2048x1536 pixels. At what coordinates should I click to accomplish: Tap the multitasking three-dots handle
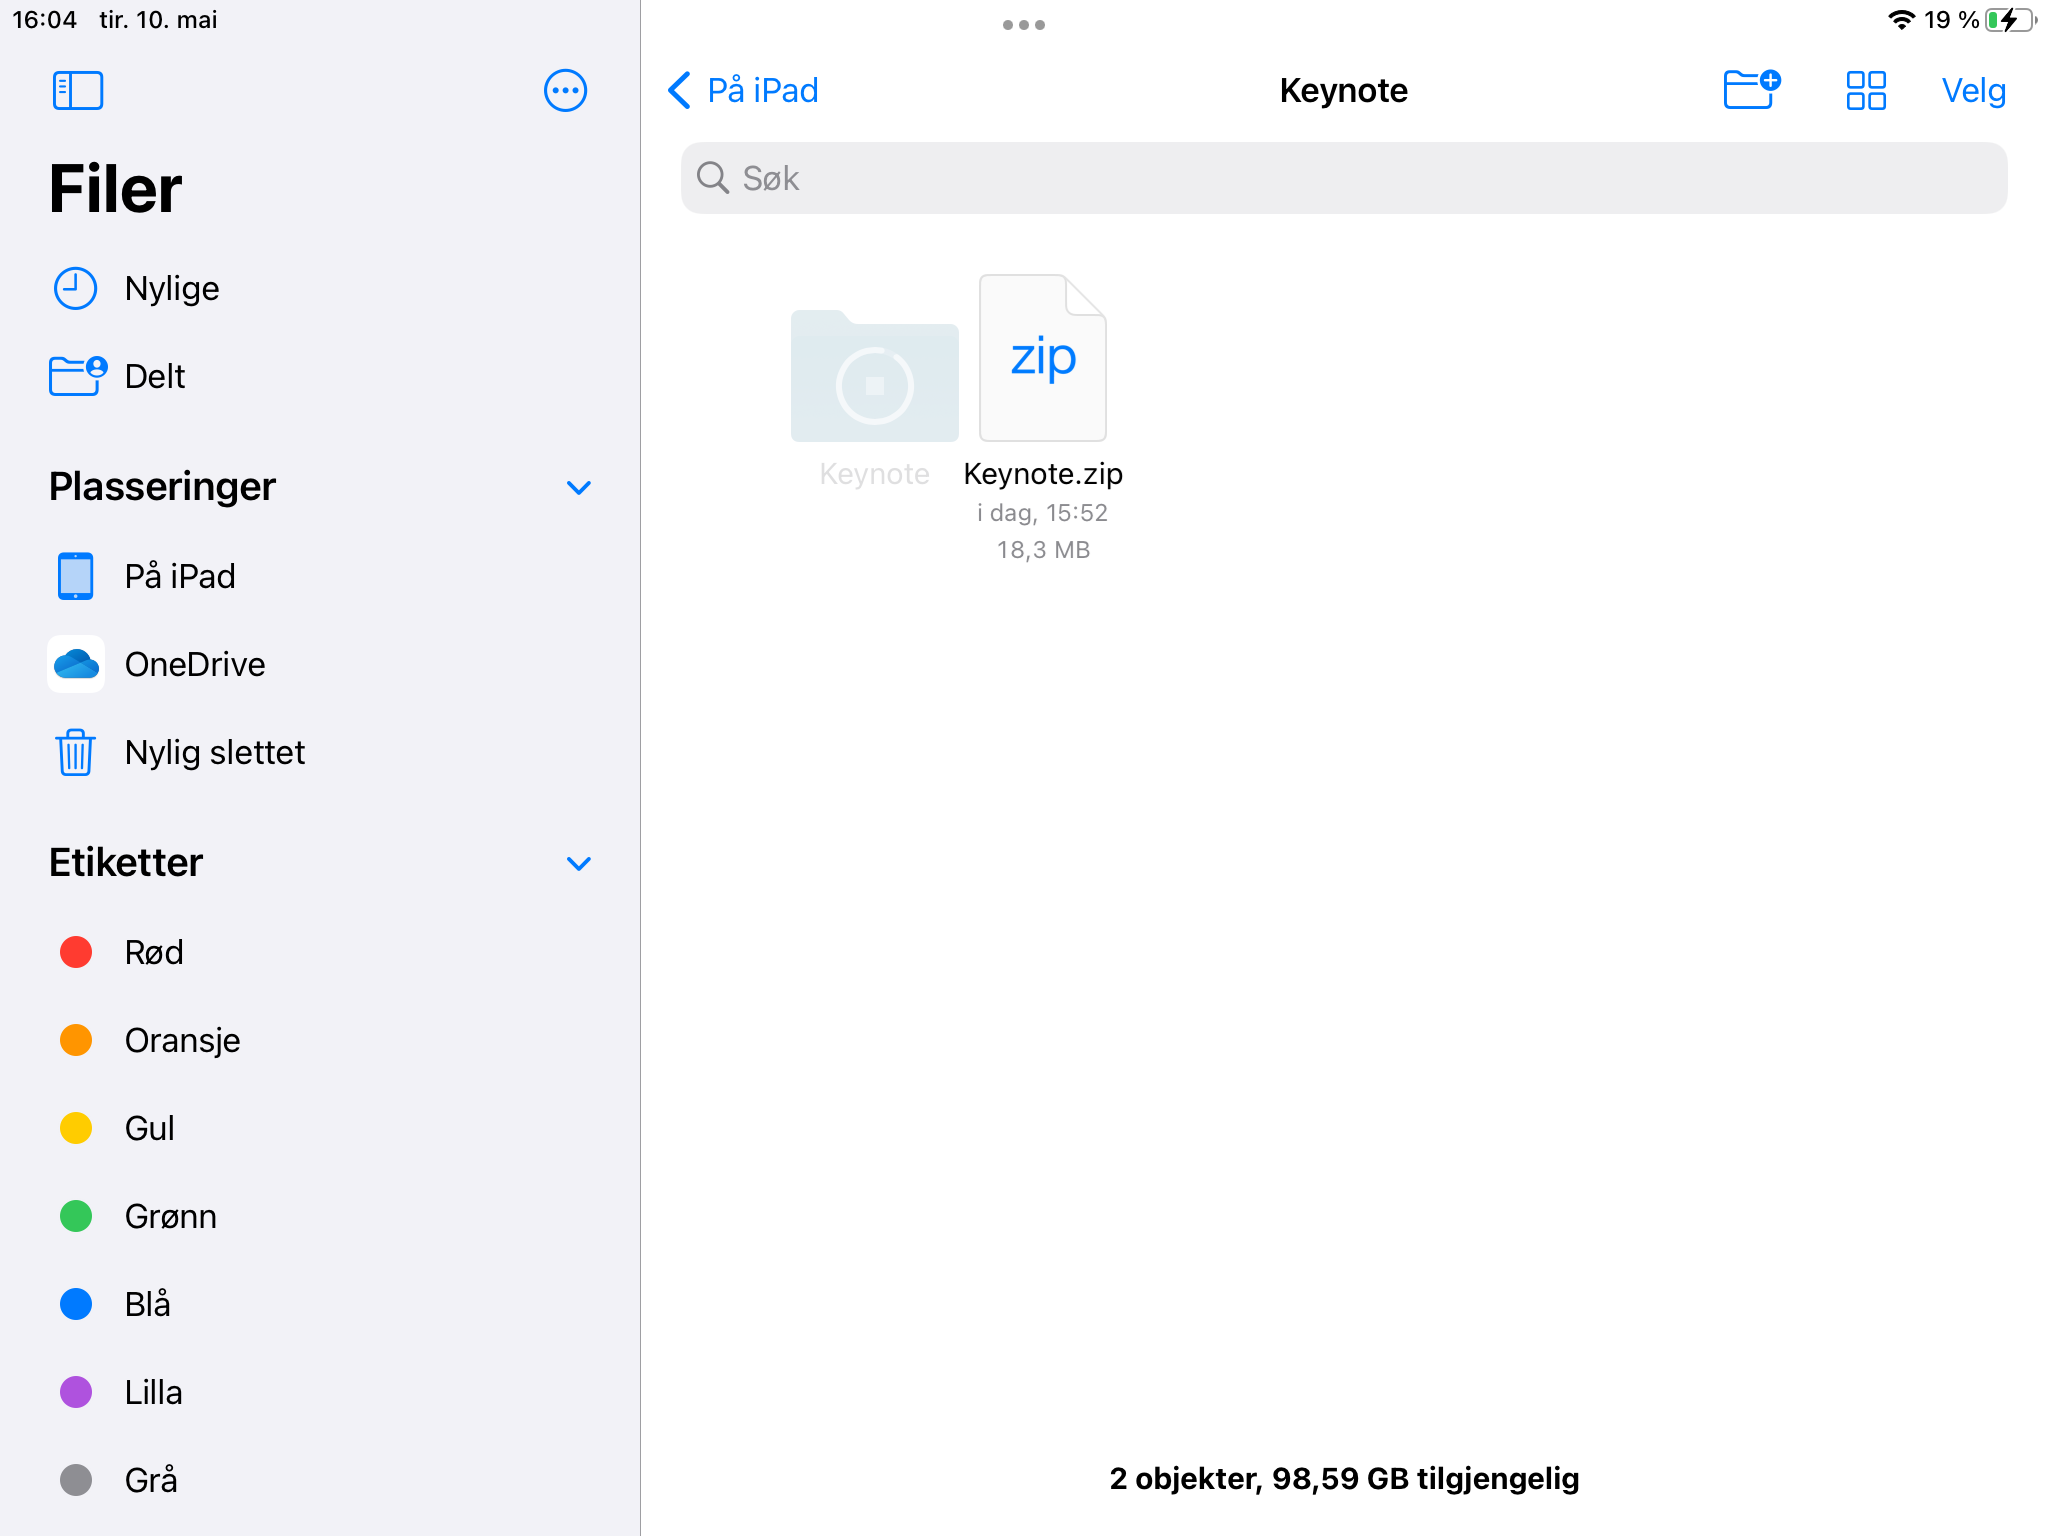pyautogui.click(x=1024, y=25)
